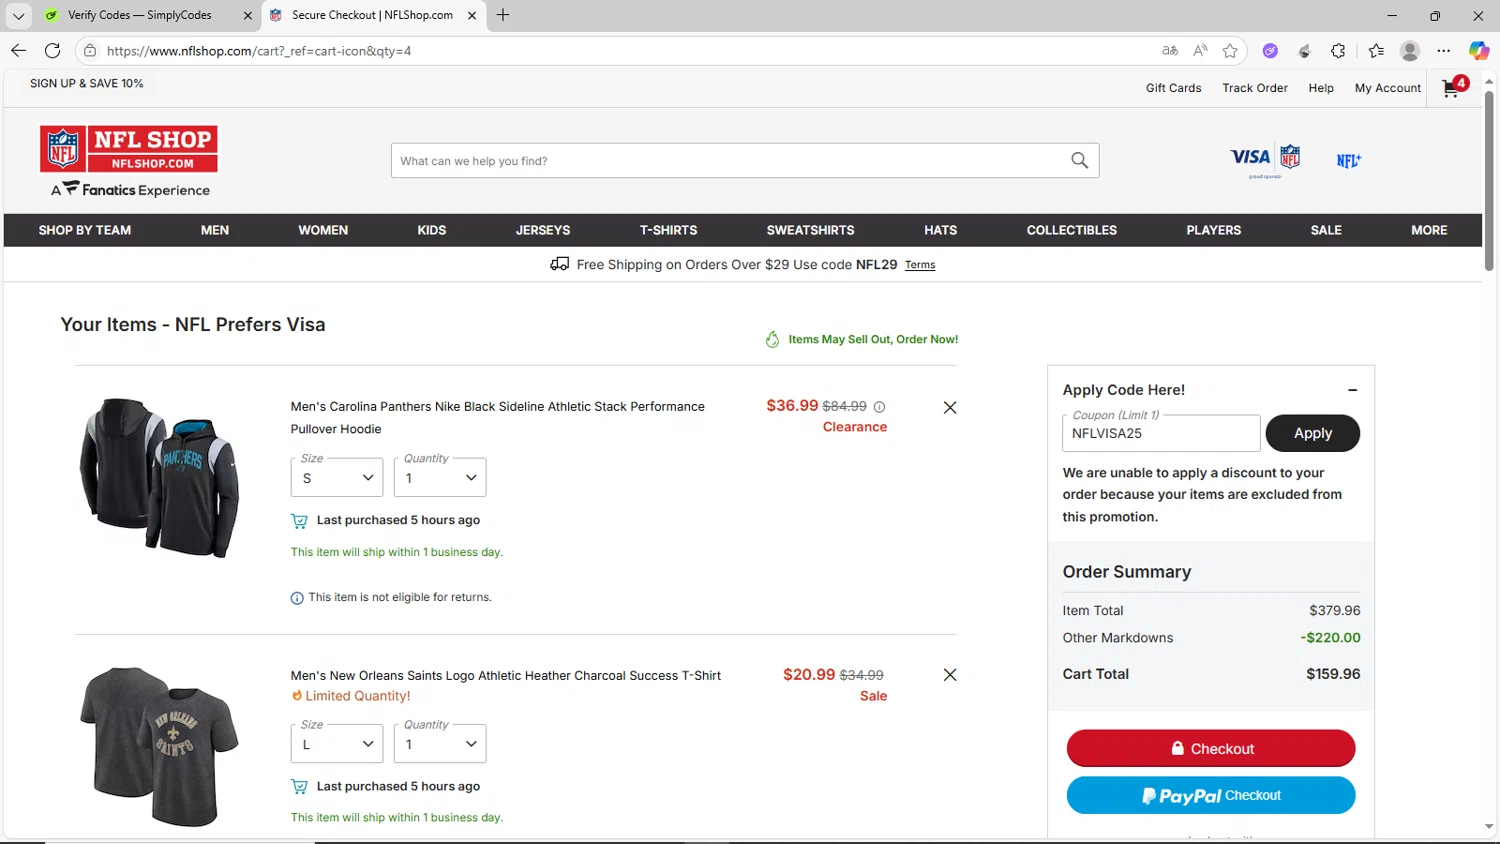Click the free shipping truck icon
The height and width of the screenshot is (844, 1500).
click(x=560, y=264)
